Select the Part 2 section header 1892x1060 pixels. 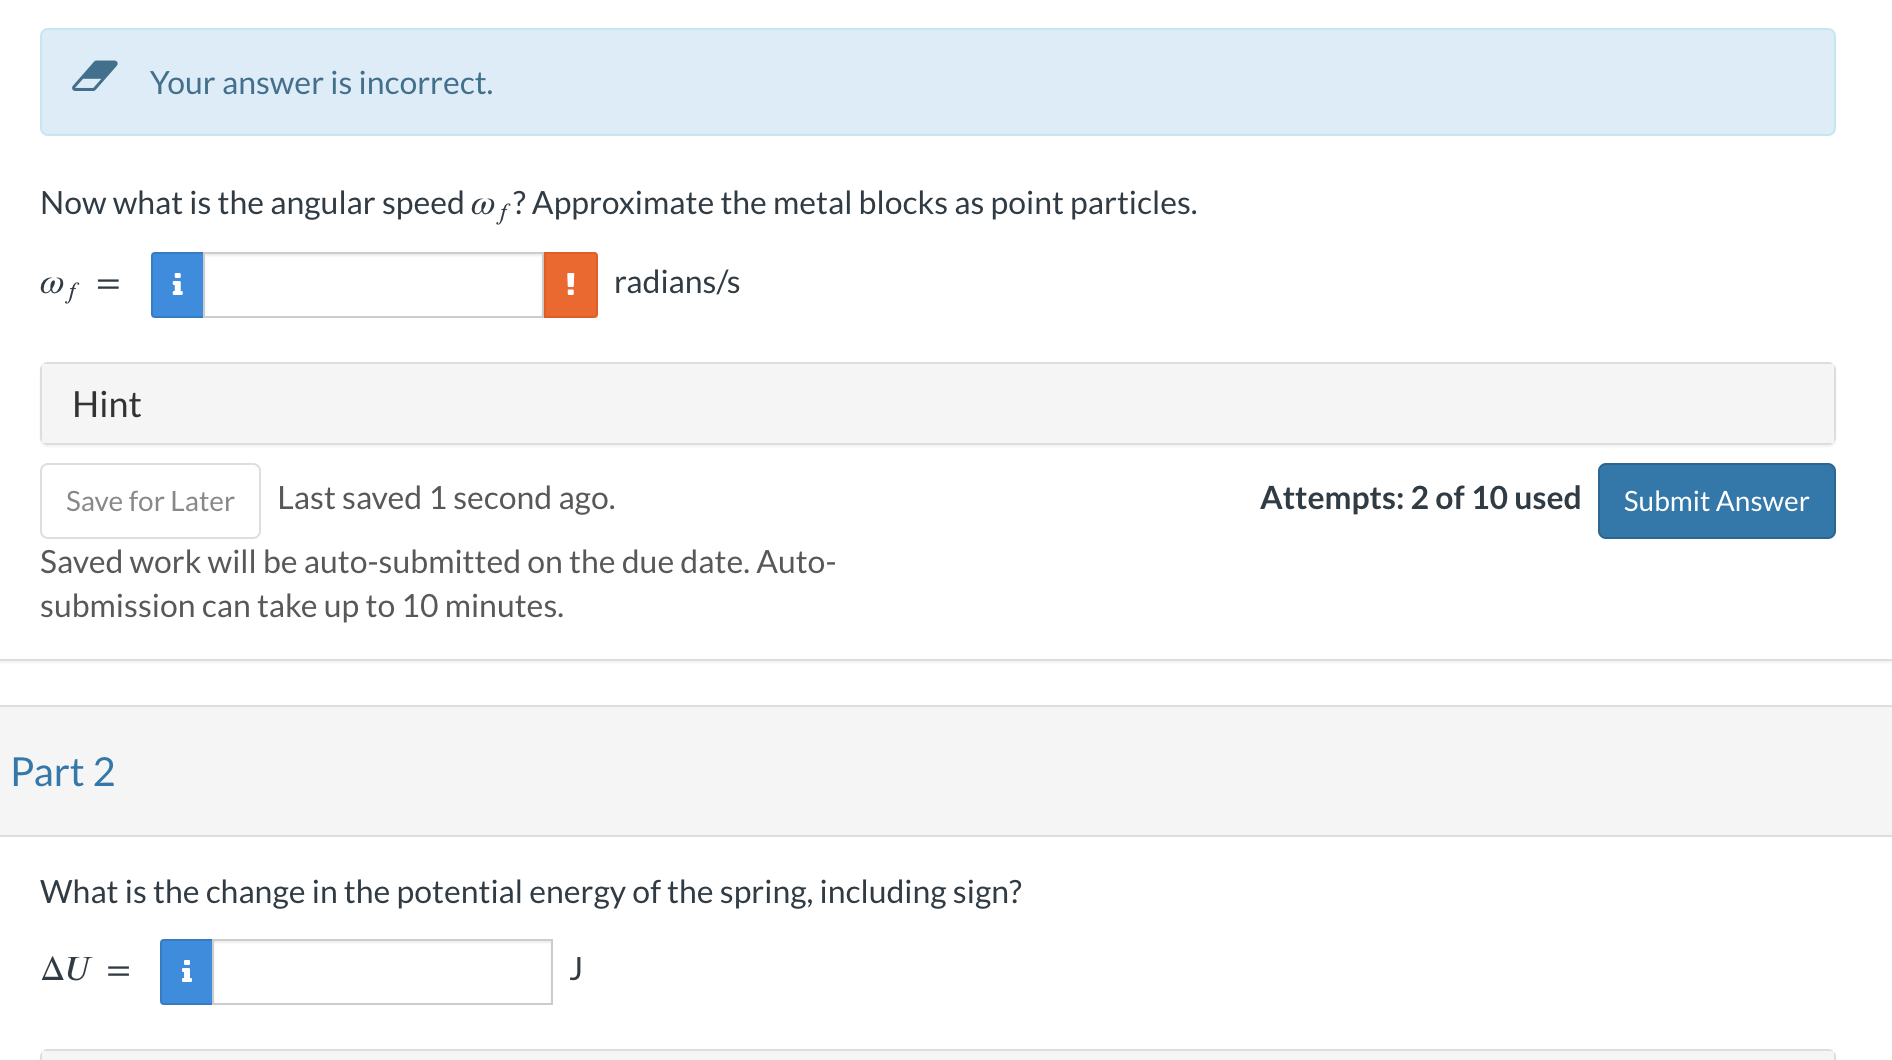[x=63, y=772]
